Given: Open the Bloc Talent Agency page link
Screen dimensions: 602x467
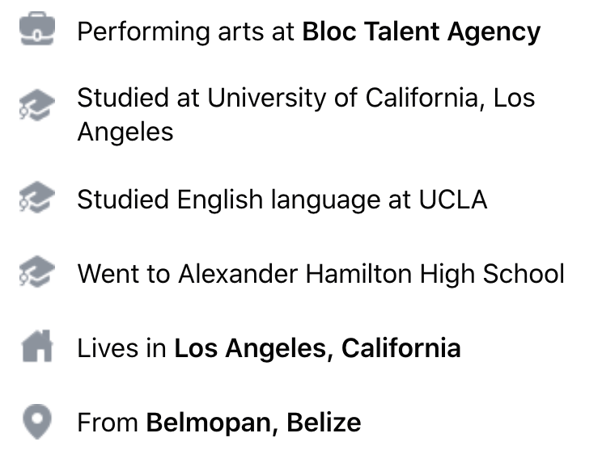Looking at the screenshot, I should pos(420,31).
